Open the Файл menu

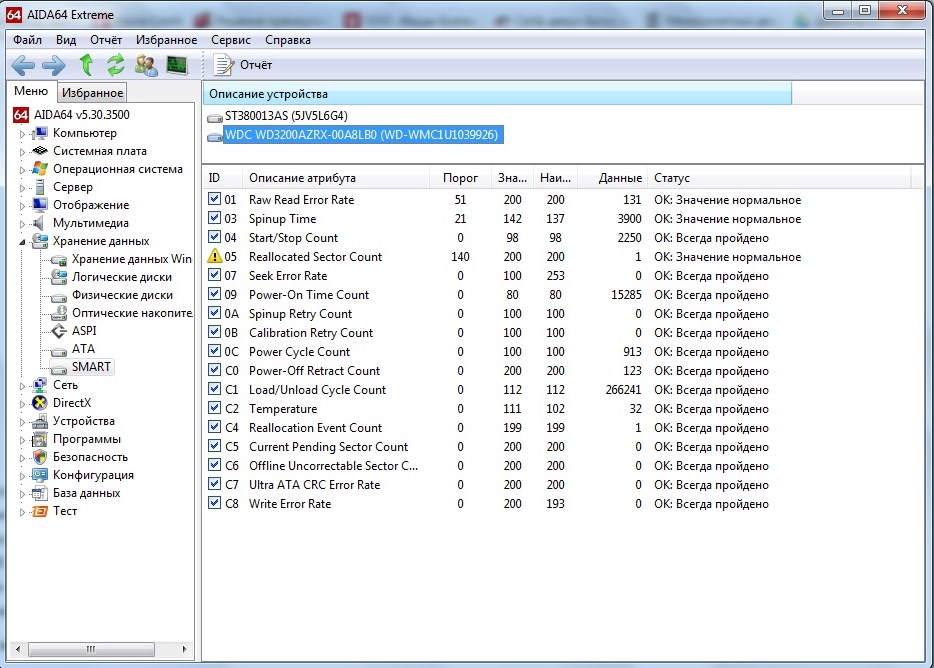click(x=27, y=40)
